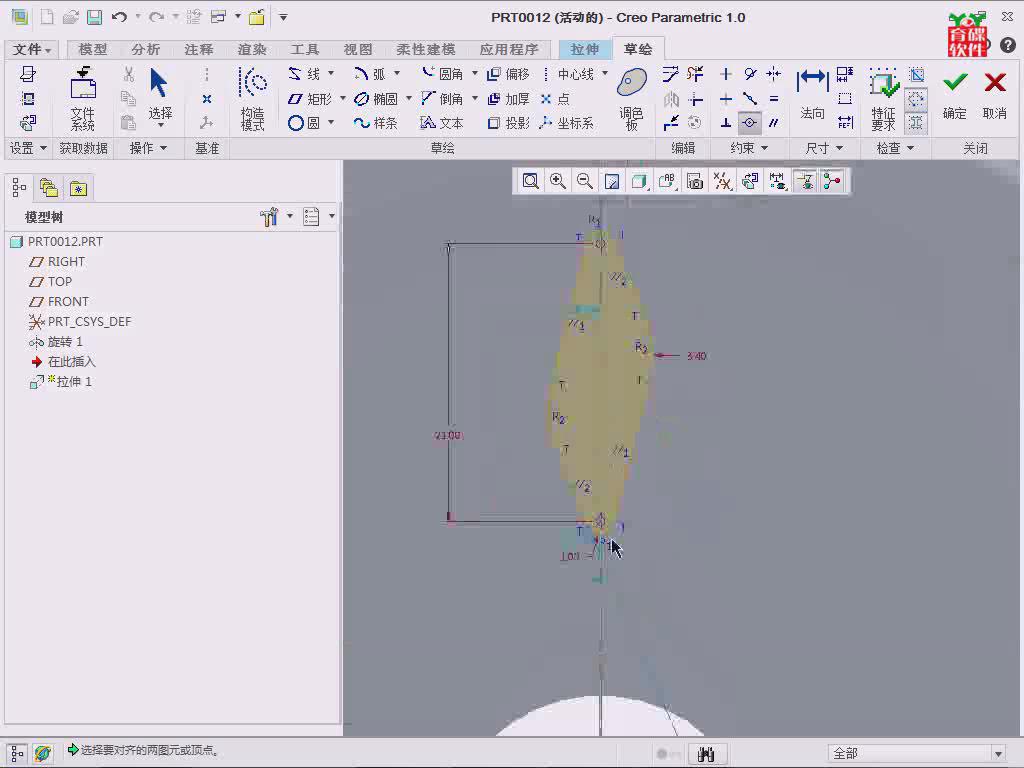Open Feature Requirements check
The image size is (1024, 768).
coord(884,98)
